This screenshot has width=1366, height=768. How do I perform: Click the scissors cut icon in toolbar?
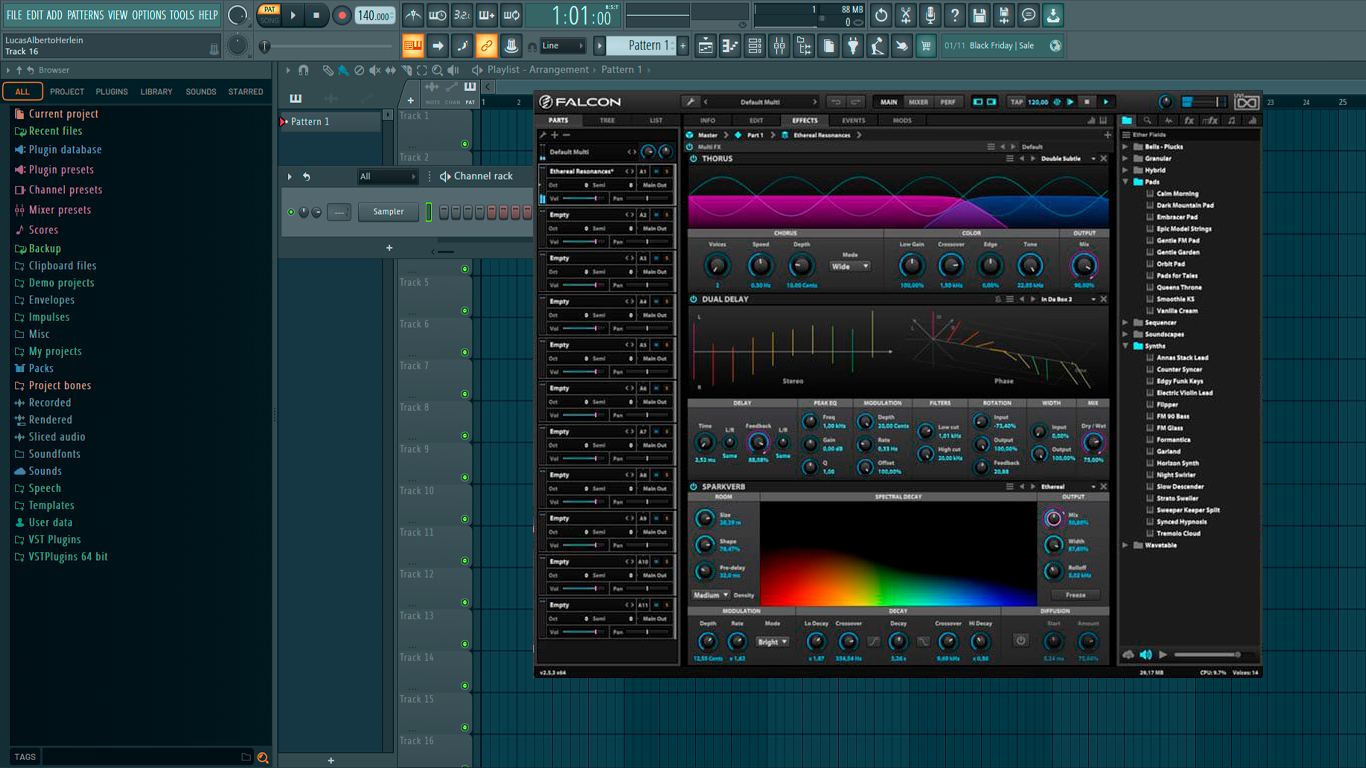(x=906, y=15)
